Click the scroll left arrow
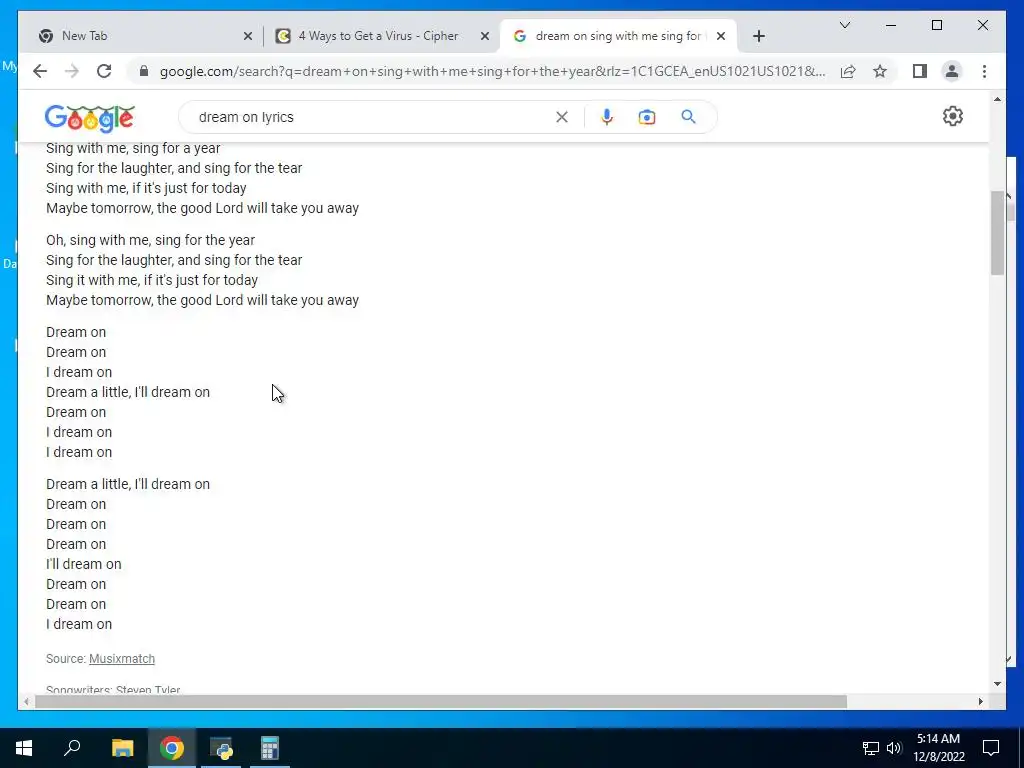 26,701
